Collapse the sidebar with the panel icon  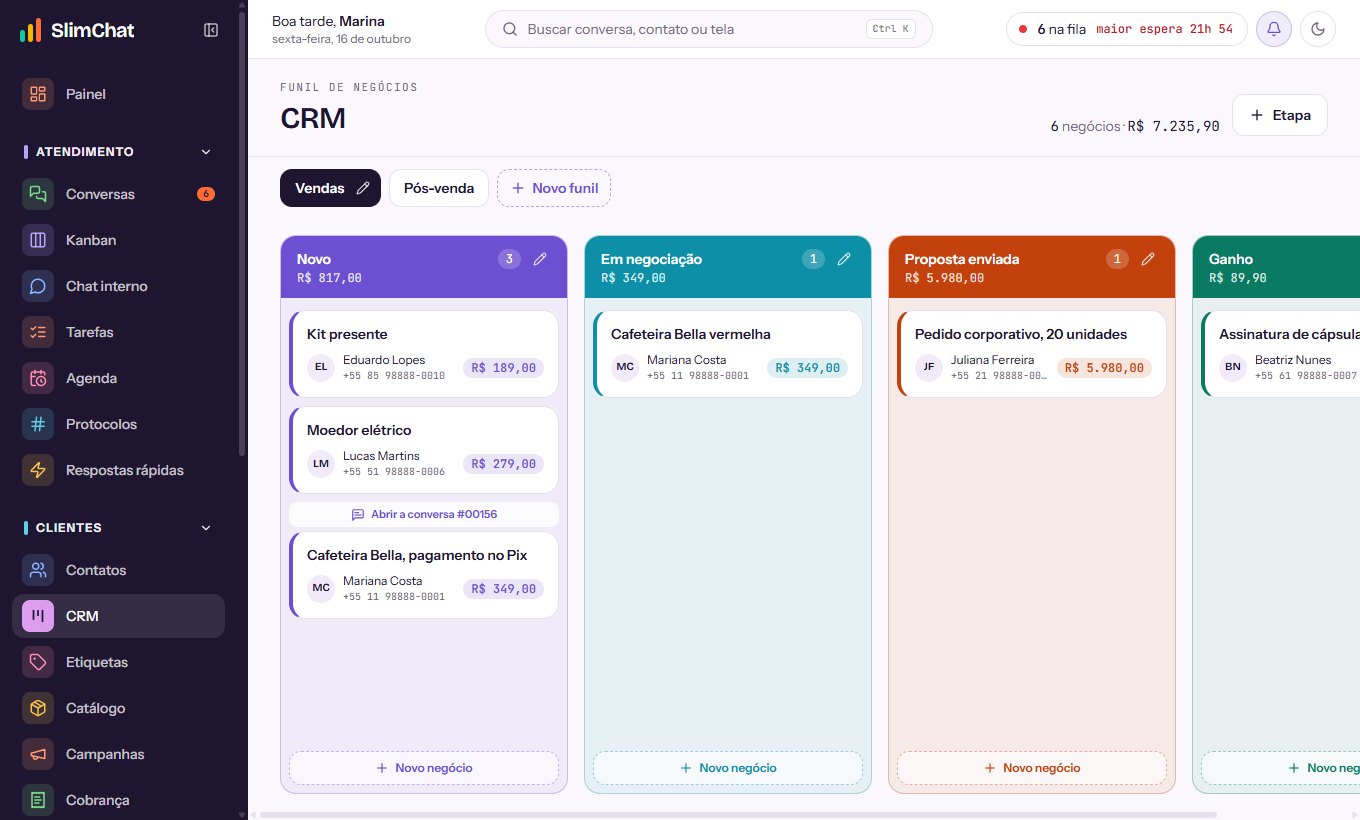tap(211, 30)
